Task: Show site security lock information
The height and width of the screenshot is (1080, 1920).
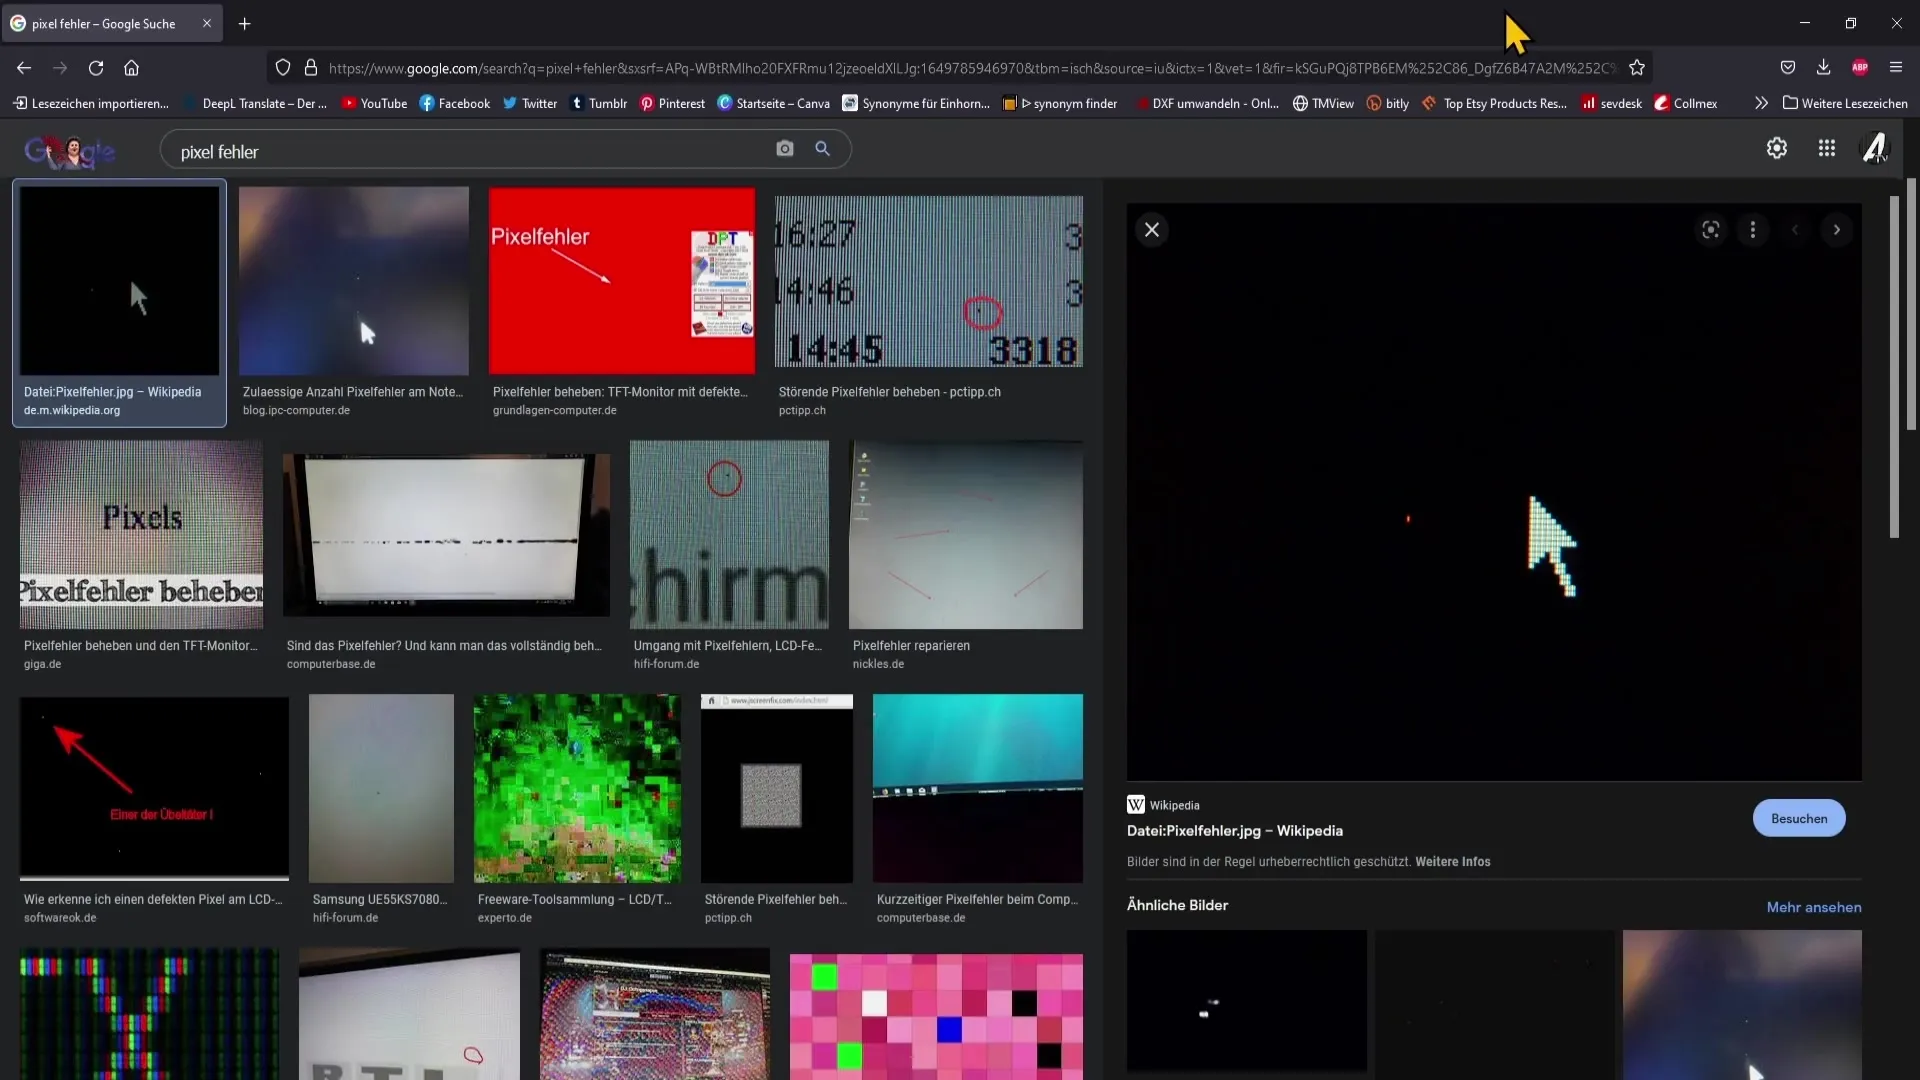Action: tap(311, 68)
